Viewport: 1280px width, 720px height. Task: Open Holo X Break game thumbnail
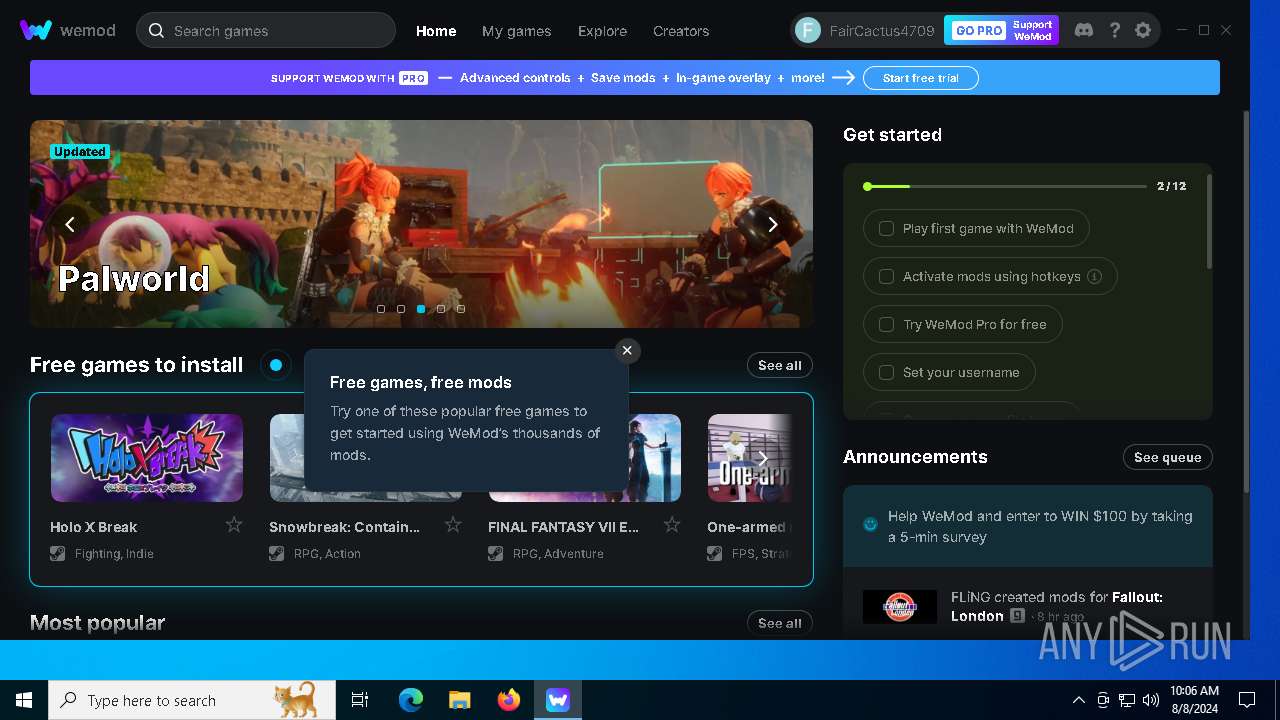pyautogui.click(x=147, y=458)
